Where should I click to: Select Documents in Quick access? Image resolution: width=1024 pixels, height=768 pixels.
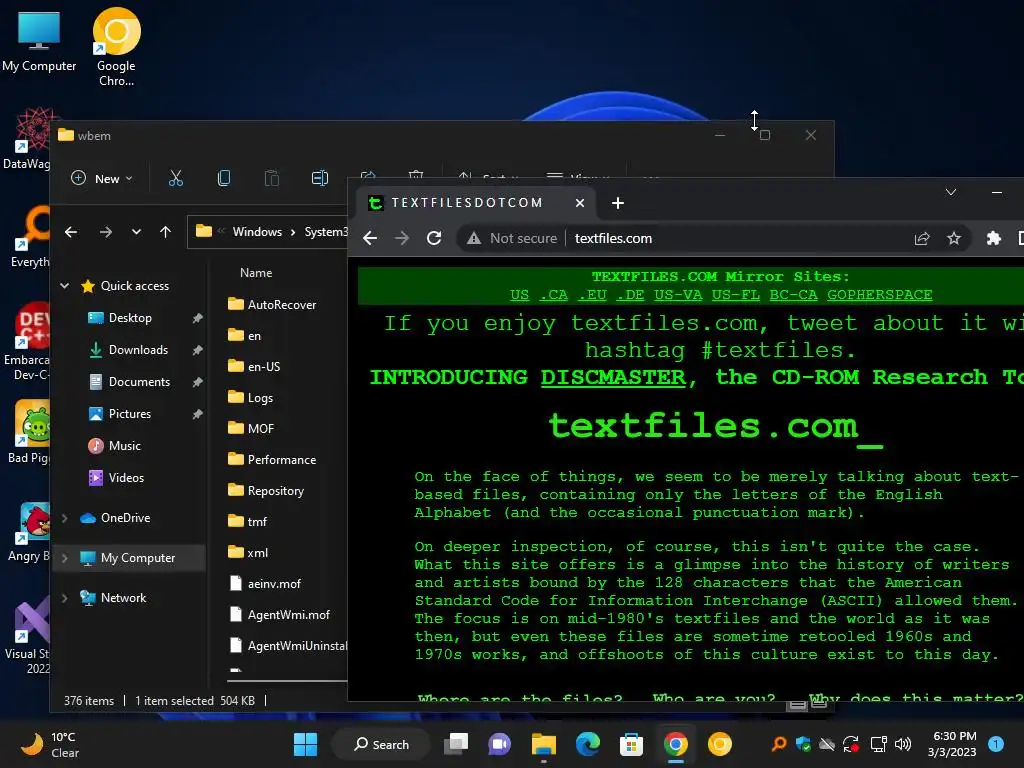pyautogui.click(x=139, y=382)
